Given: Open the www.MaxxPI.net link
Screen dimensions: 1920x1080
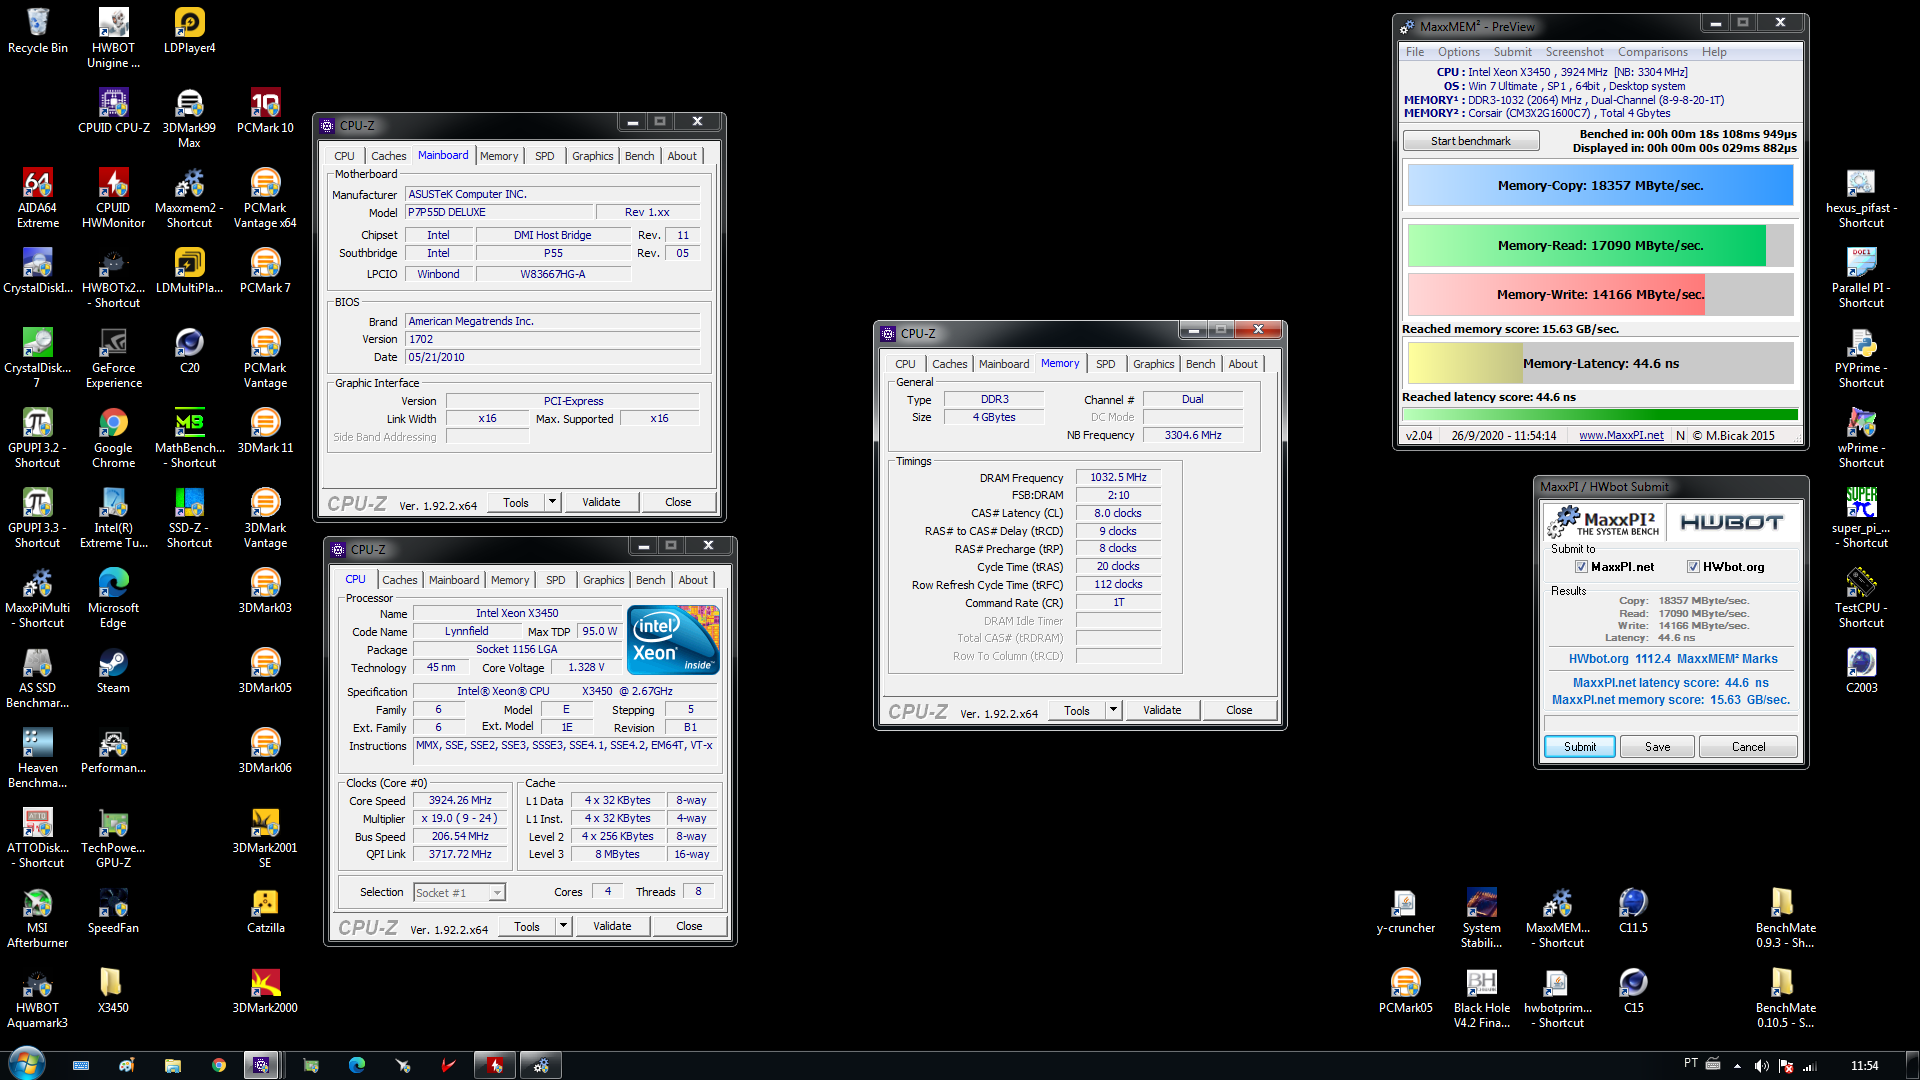Looking at the screenshot, I should pos(1621,435).
